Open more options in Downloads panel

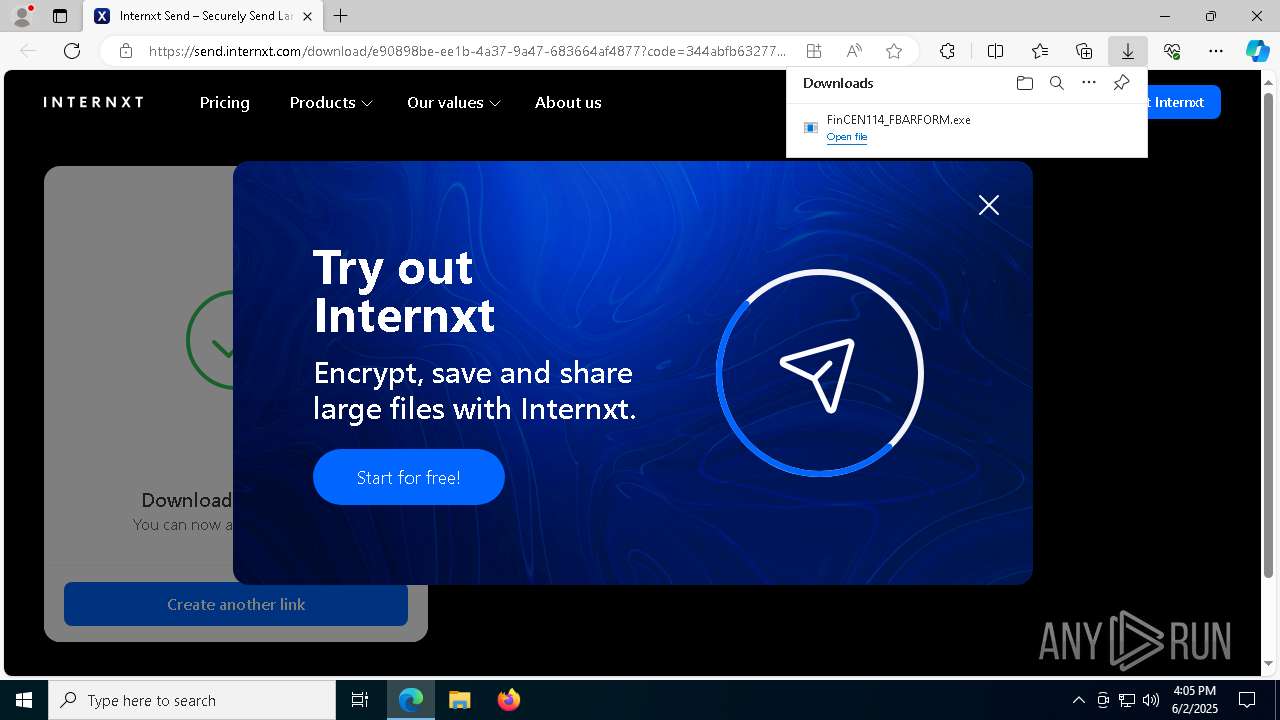point(1089,83)
